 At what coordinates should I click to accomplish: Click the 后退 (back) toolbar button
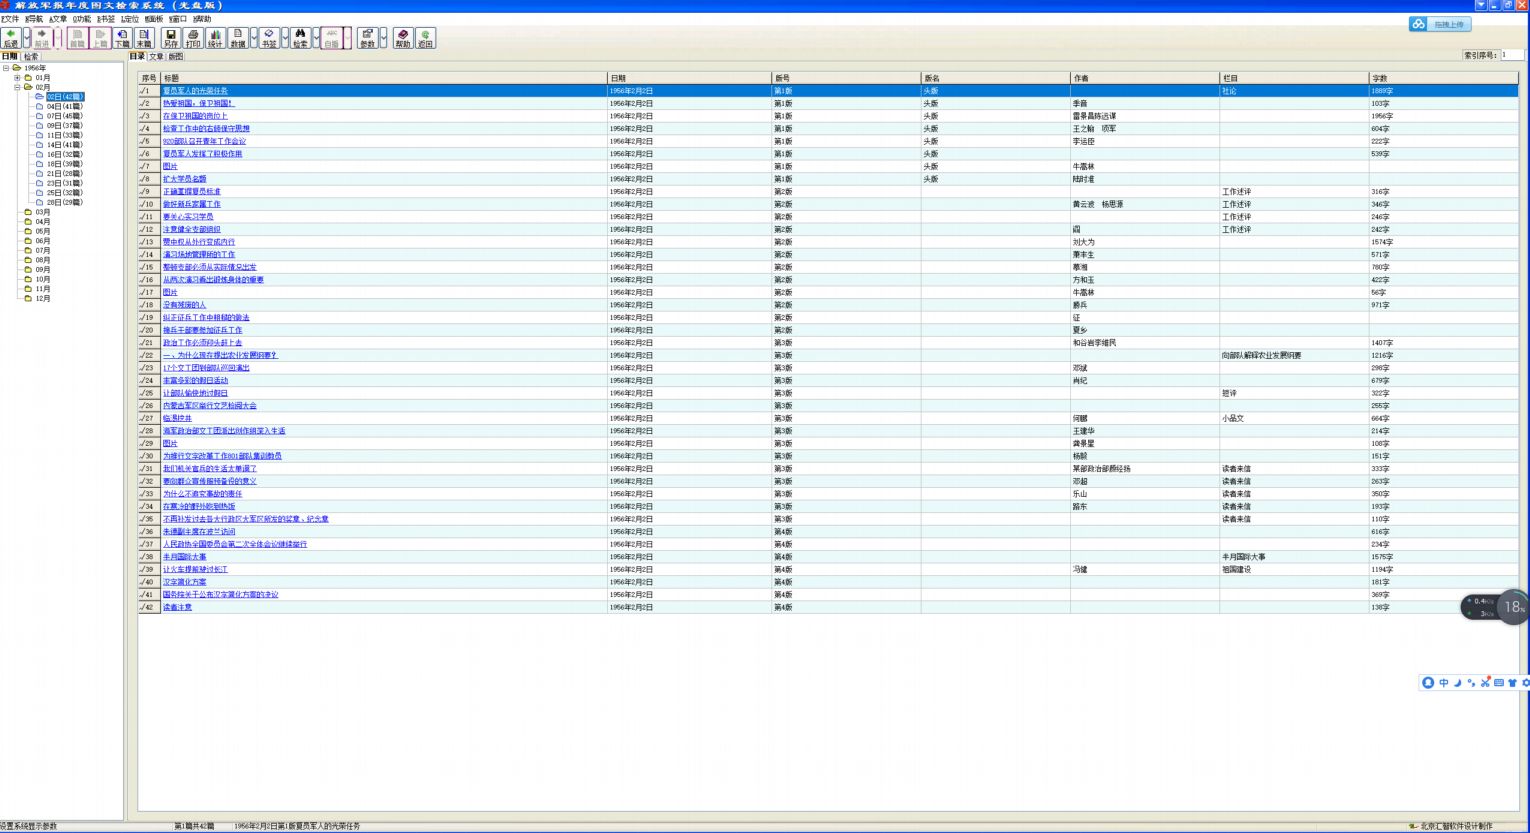11,38
